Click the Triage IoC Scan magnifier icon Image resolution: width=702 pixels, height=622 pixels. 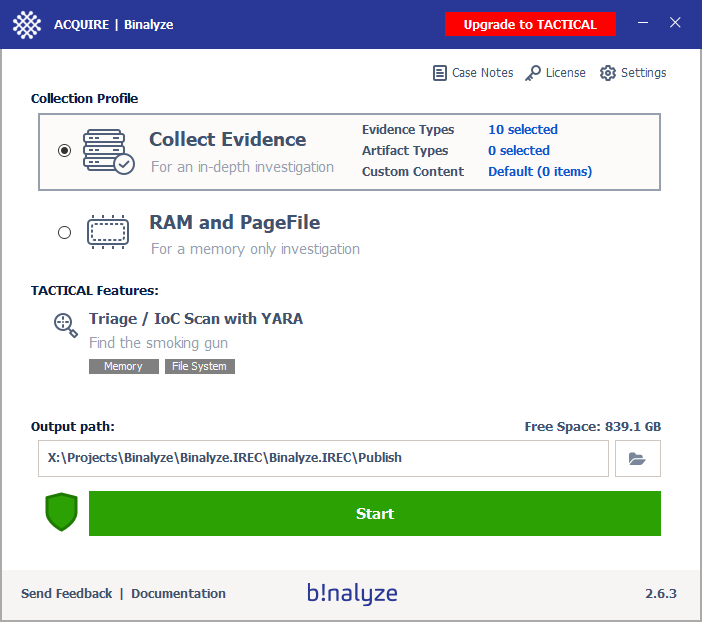click(66, 325)
